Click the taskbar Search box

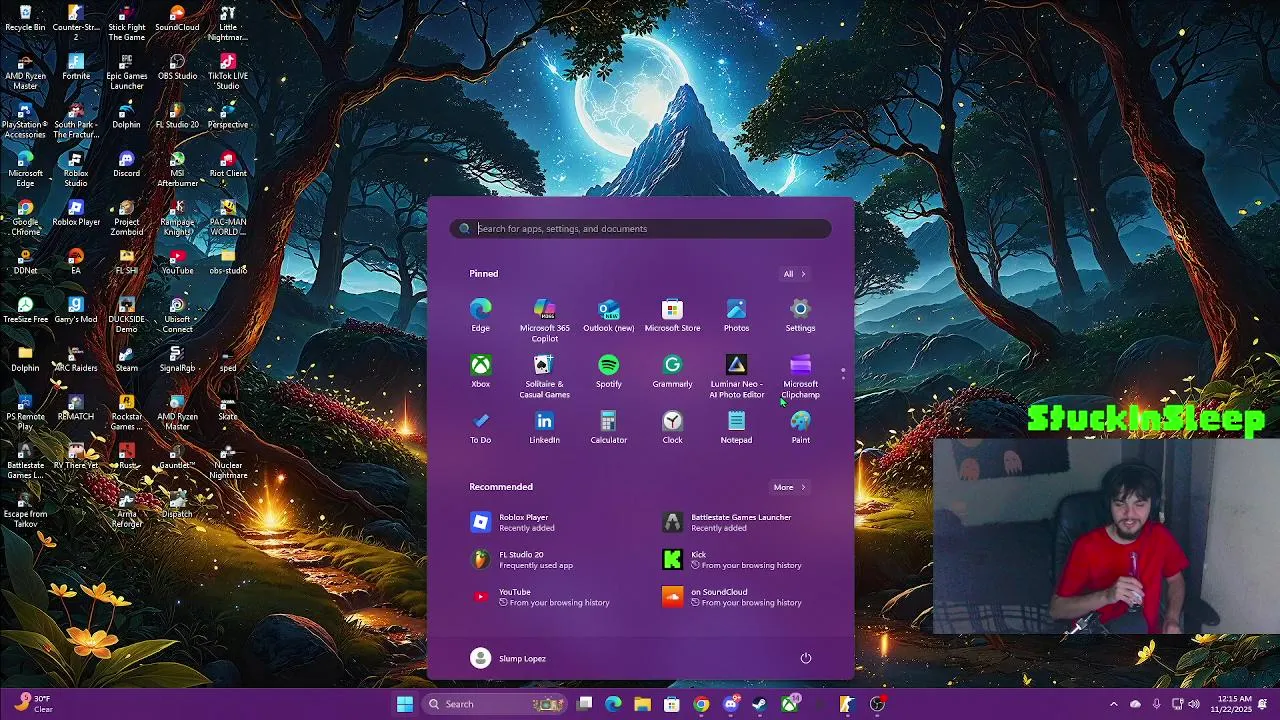point(496,704)
